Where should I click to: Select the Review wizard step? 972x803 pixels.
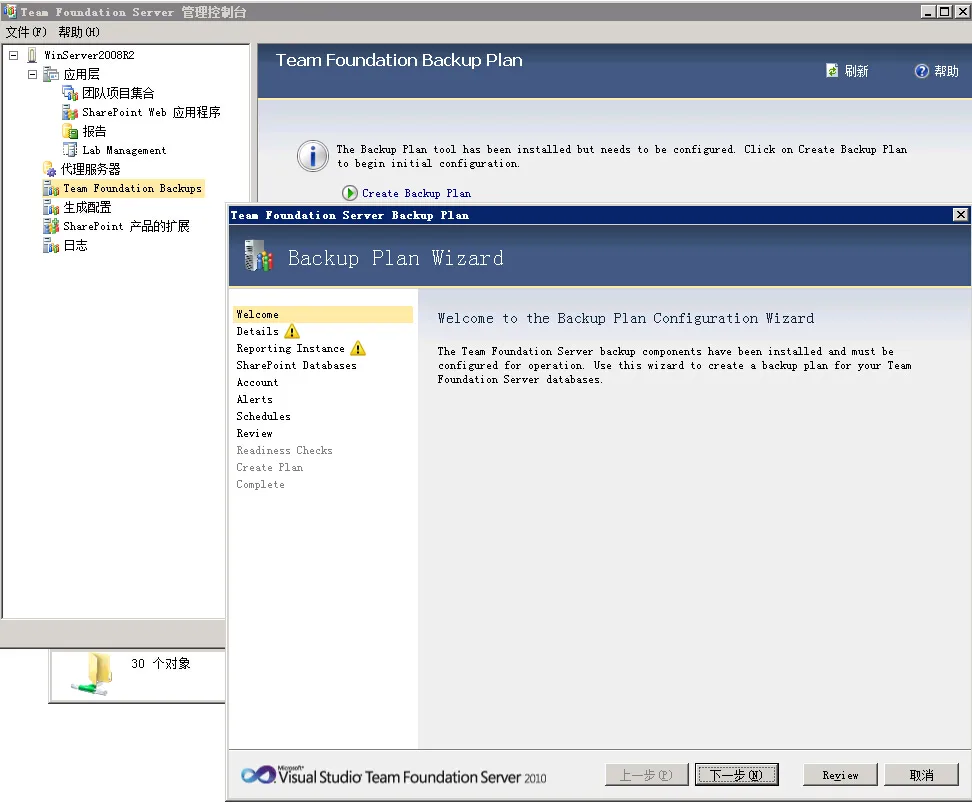(x=254, y=433)
